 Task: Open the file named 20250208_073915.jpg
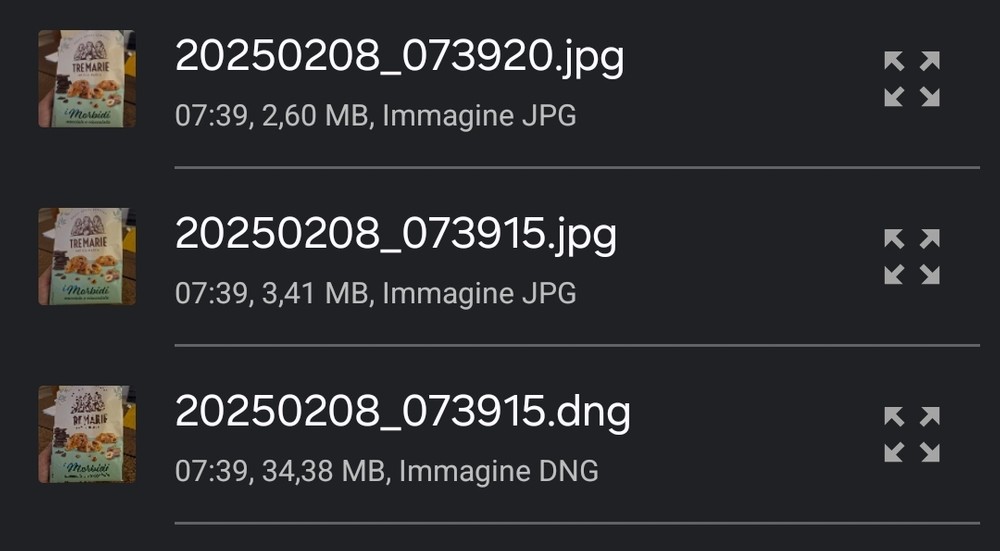coord(396,236)
